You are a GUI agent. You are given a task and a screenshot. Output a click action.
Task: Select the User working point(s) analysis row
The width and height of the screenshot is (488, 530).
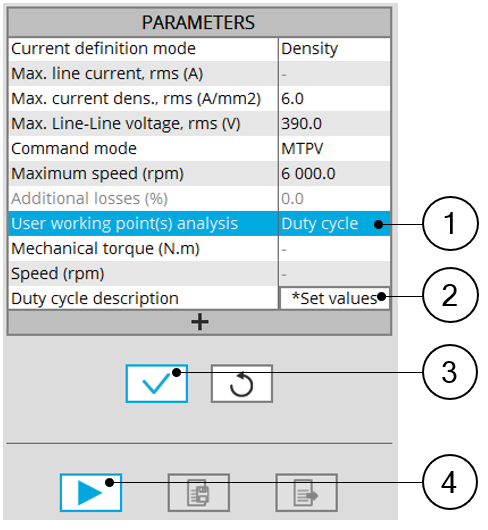click(x=199, y=224)
